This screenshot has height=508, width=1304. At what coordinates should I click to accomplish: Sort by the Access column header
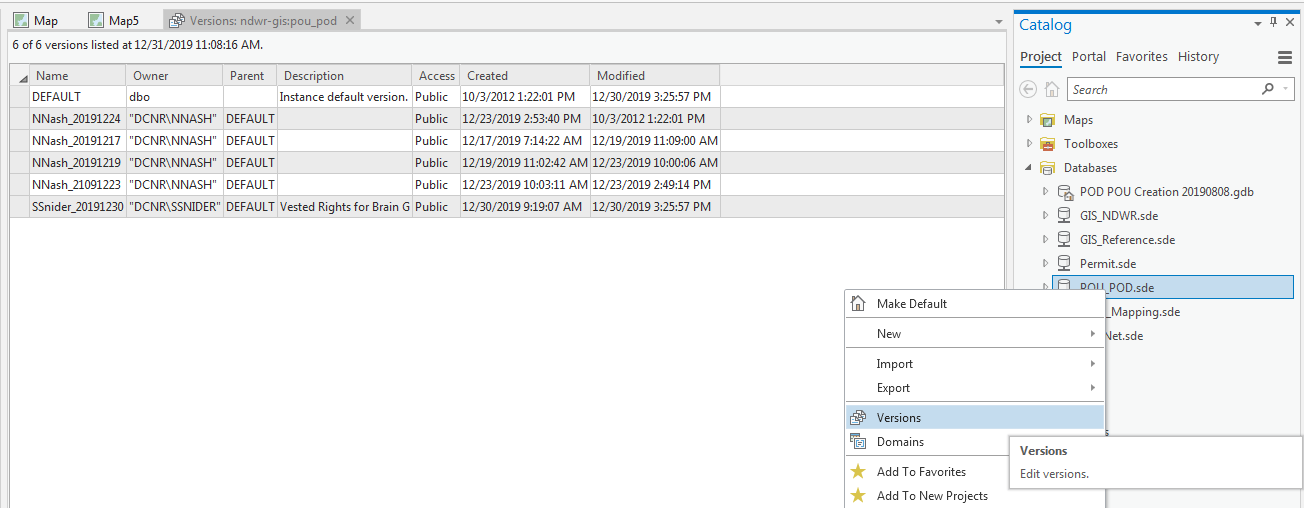pyautogui.click(x=436, y=76)
